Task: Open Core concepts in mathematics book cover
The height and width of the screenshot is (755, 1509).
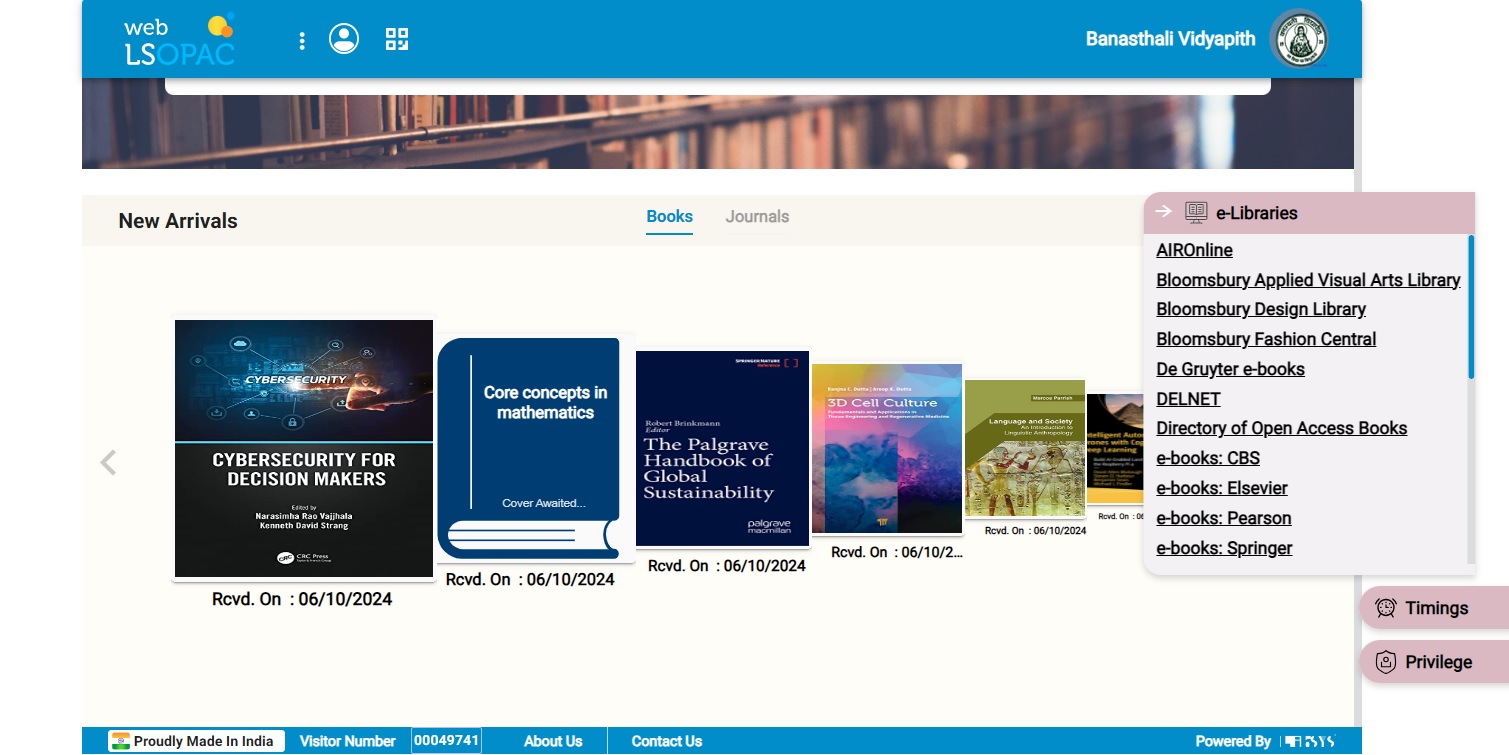Action: tap(529, 449)
